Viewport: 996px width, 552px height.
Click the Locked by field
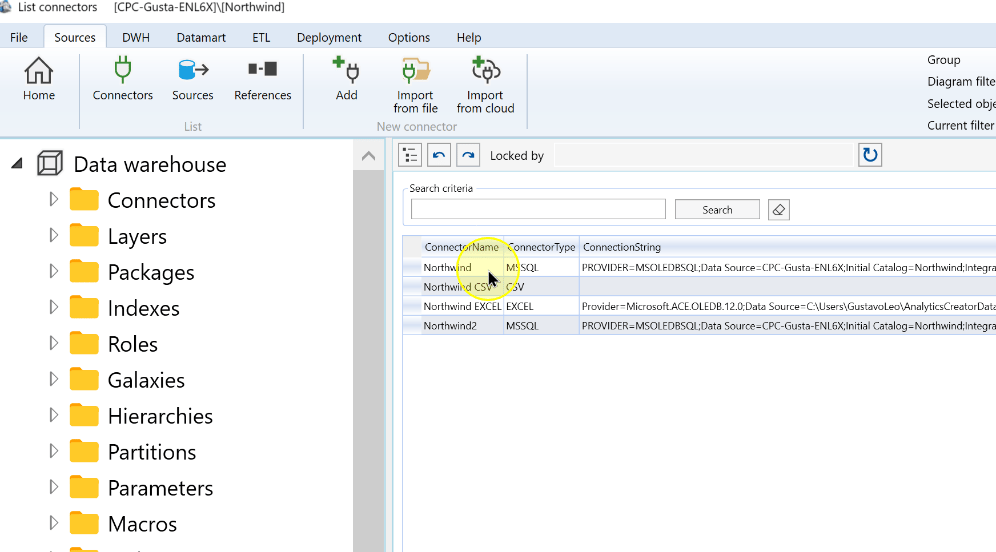[x=703, y=156]
